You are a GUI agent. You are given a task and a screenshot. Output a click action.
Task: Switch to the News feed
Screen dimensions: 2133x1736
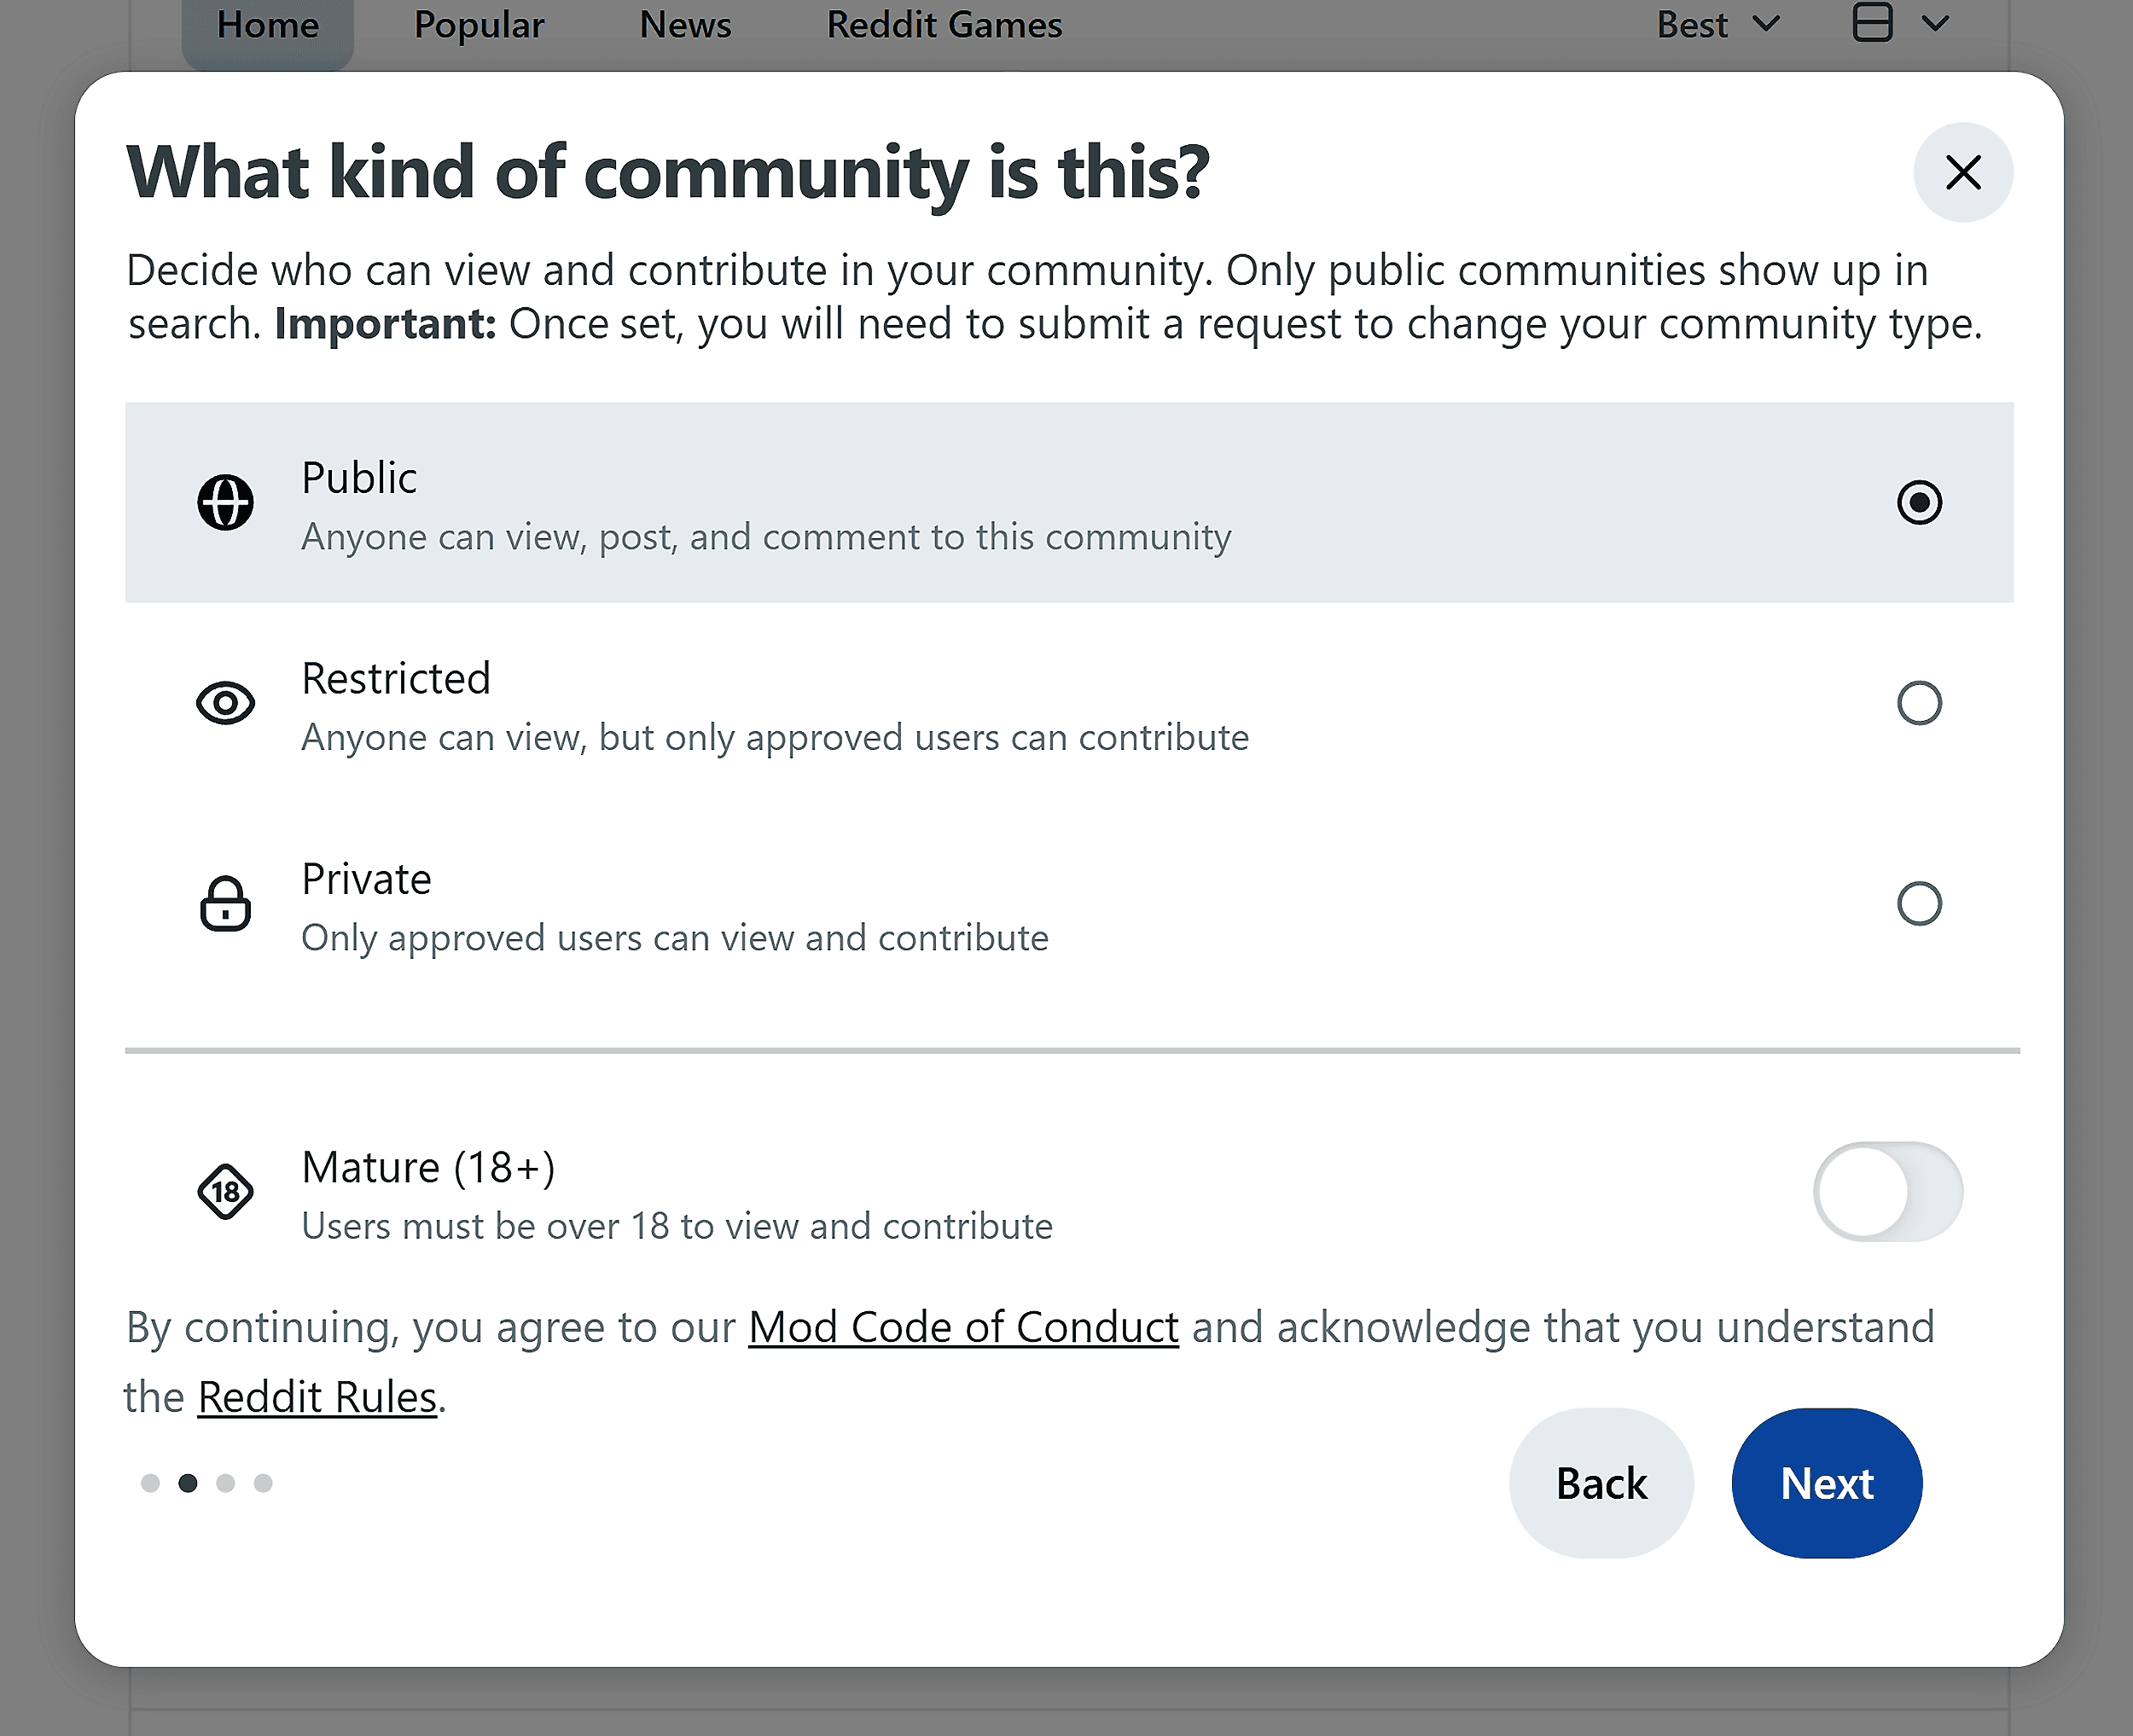point(685,24)
